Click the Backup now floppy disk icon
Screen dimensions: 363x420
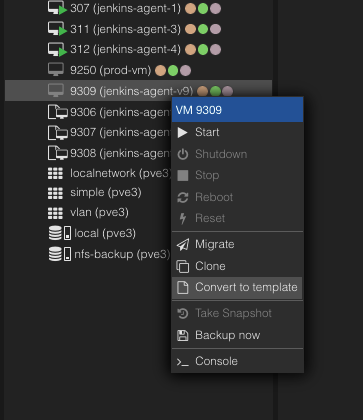[183, 335]
